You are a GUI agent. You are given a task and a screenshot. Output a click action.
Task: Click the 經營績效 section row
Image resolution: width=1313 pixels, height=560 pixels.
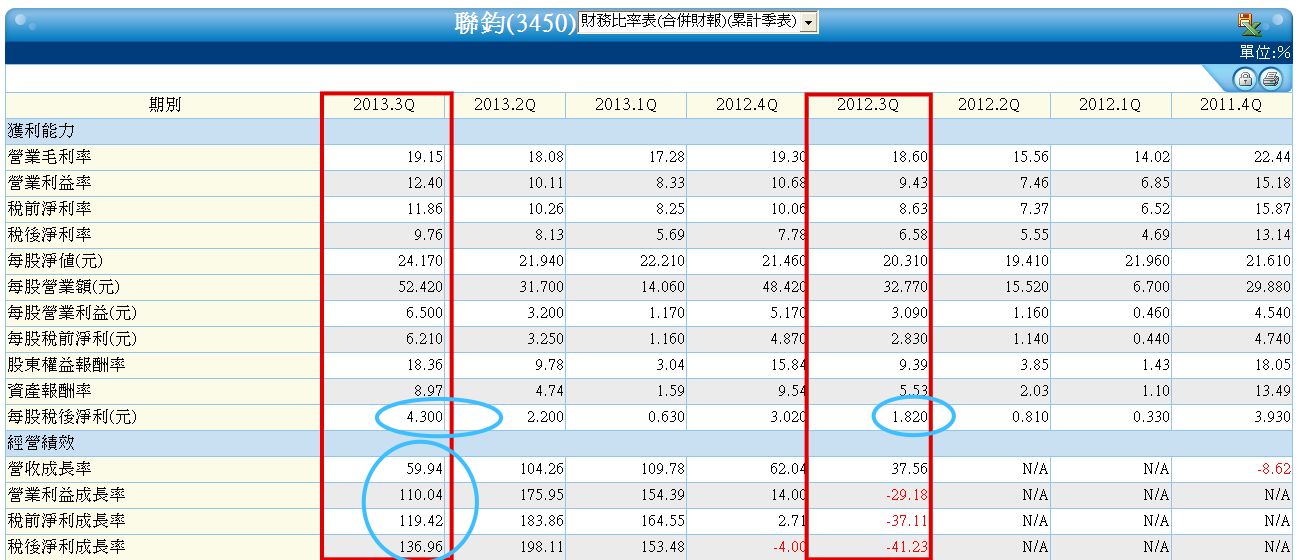pyautogui.click(x=648, y=442)
